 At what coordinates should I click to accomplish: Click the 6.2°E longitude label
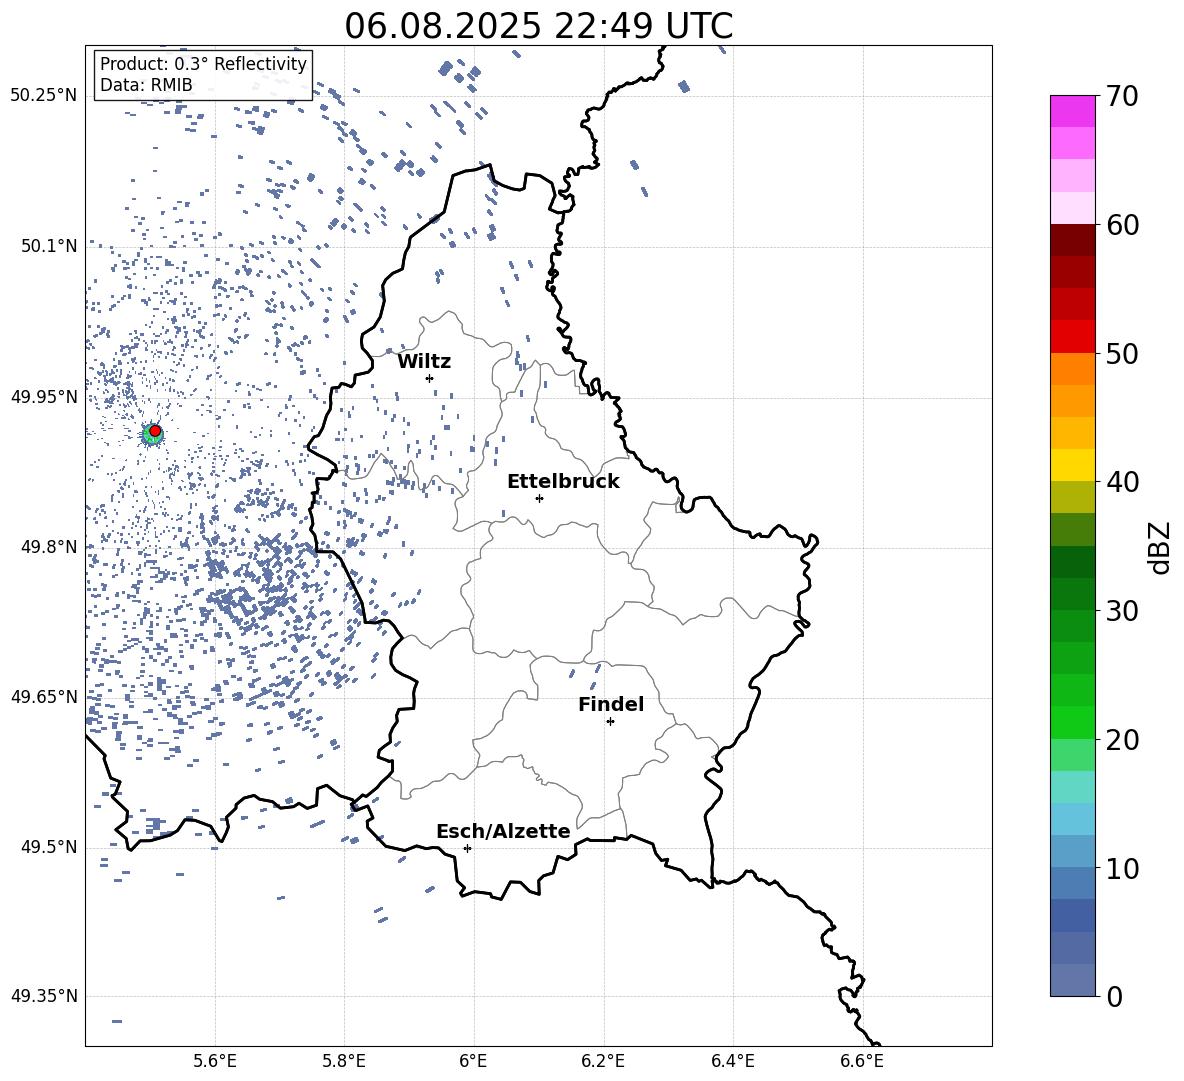(603, 1061)
